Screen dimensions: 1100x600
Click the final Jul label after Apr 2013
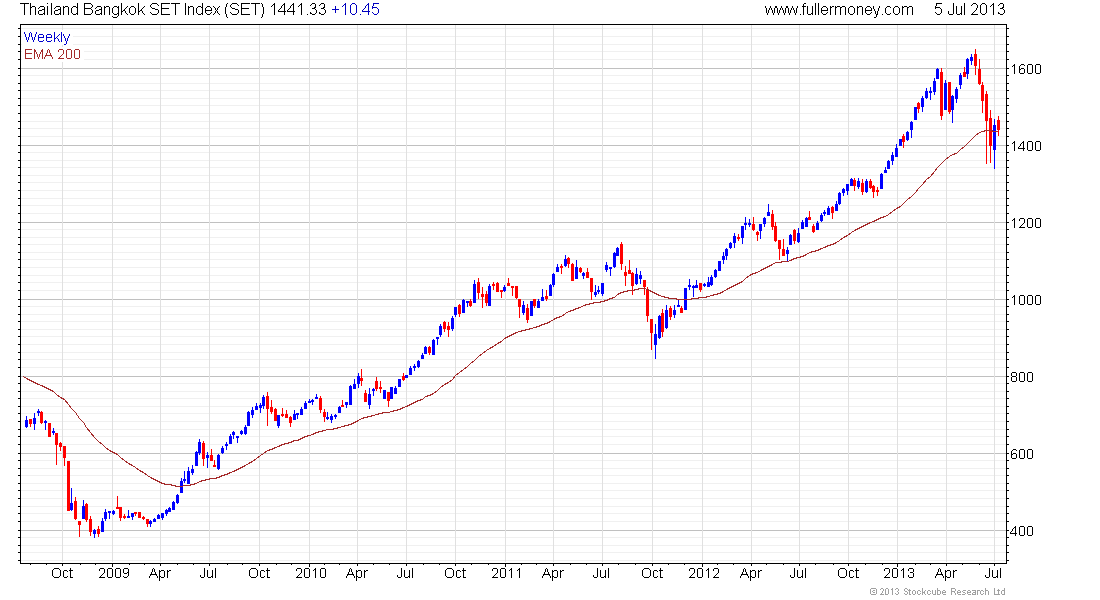coord(993,573)
